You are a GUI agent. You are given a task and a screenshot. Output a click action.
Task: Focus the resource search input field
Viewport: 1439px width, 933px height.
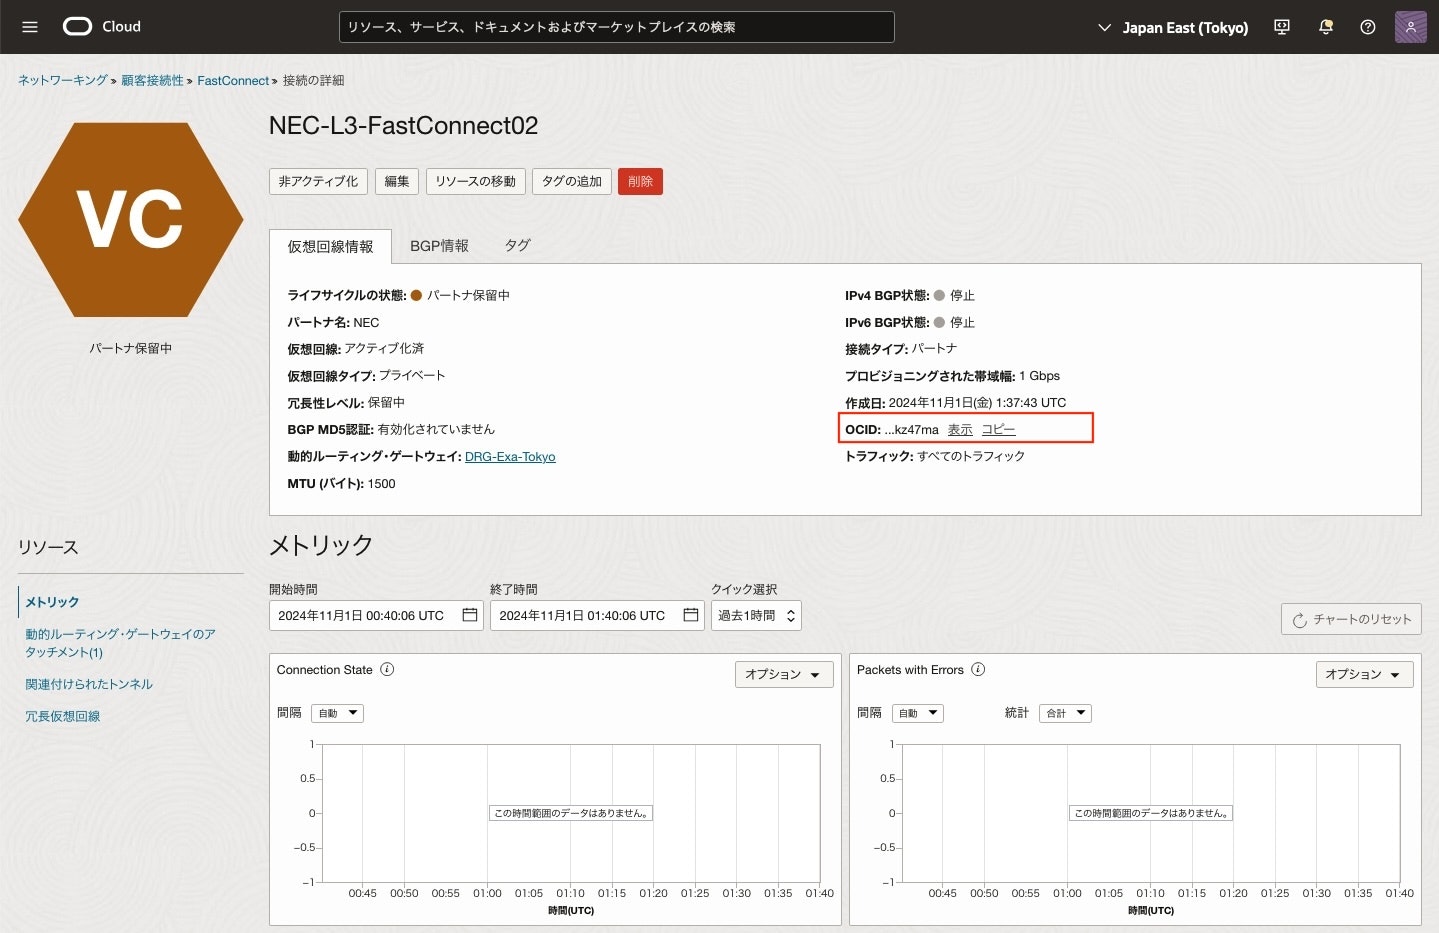617,27
